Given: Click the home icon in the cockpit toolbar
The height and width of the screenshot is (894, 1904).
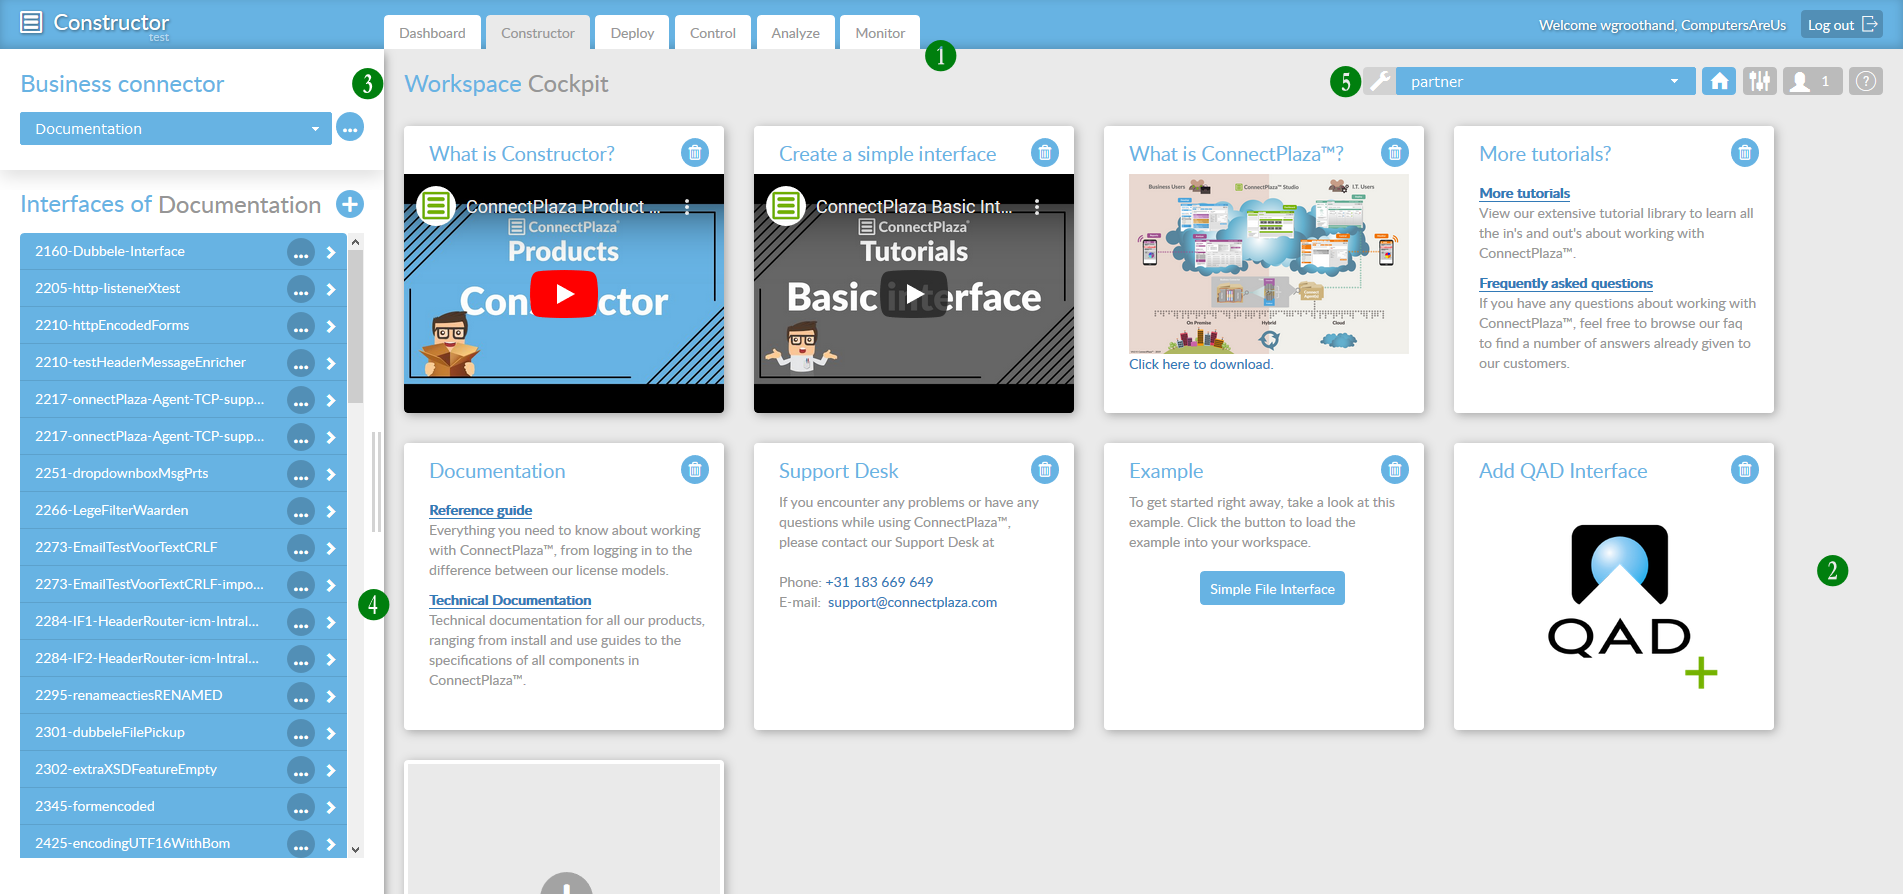Looking at the screenshot, I should [x=1719, y=82].
